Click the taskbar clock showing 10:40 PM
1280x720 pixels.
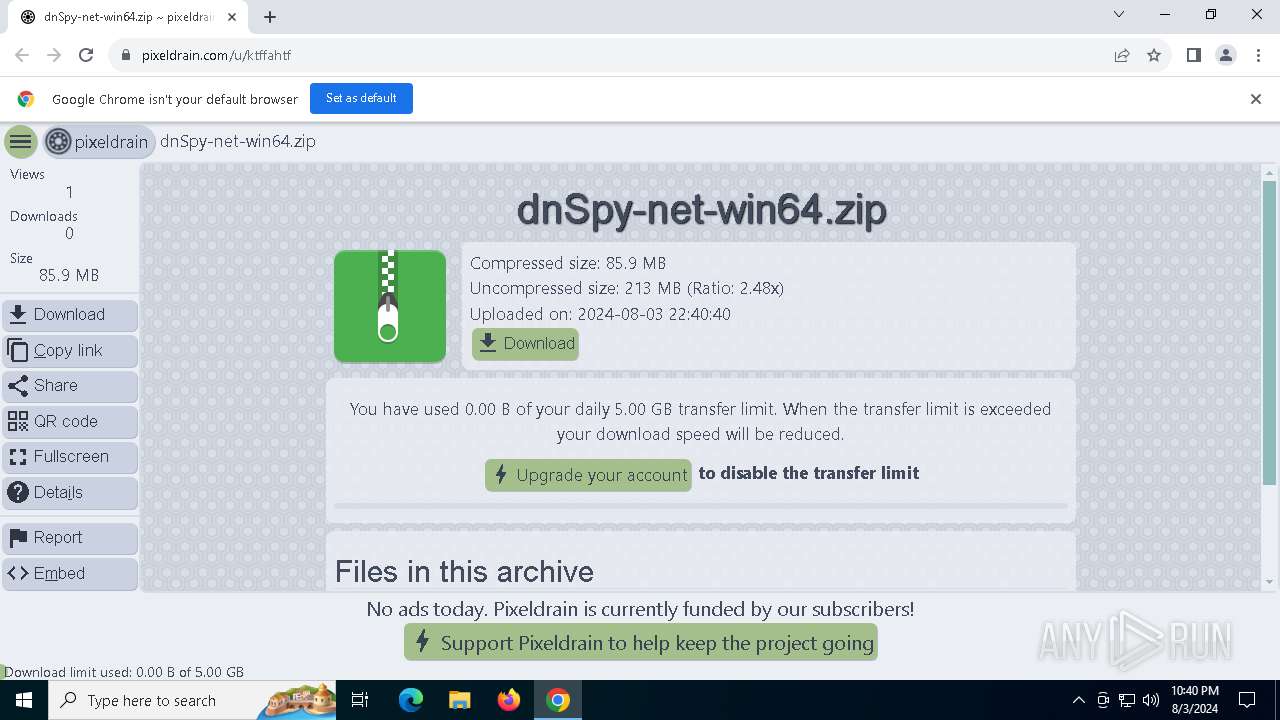pyautogui.click(x=1195, y=700)
